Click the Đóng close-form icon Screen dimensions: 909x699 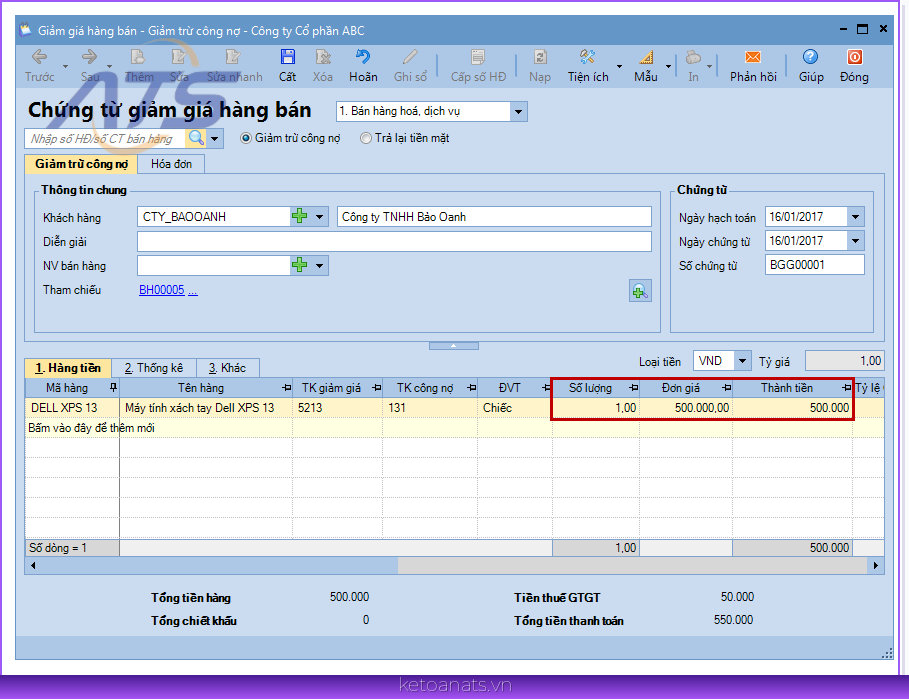[x=855, y=57]
